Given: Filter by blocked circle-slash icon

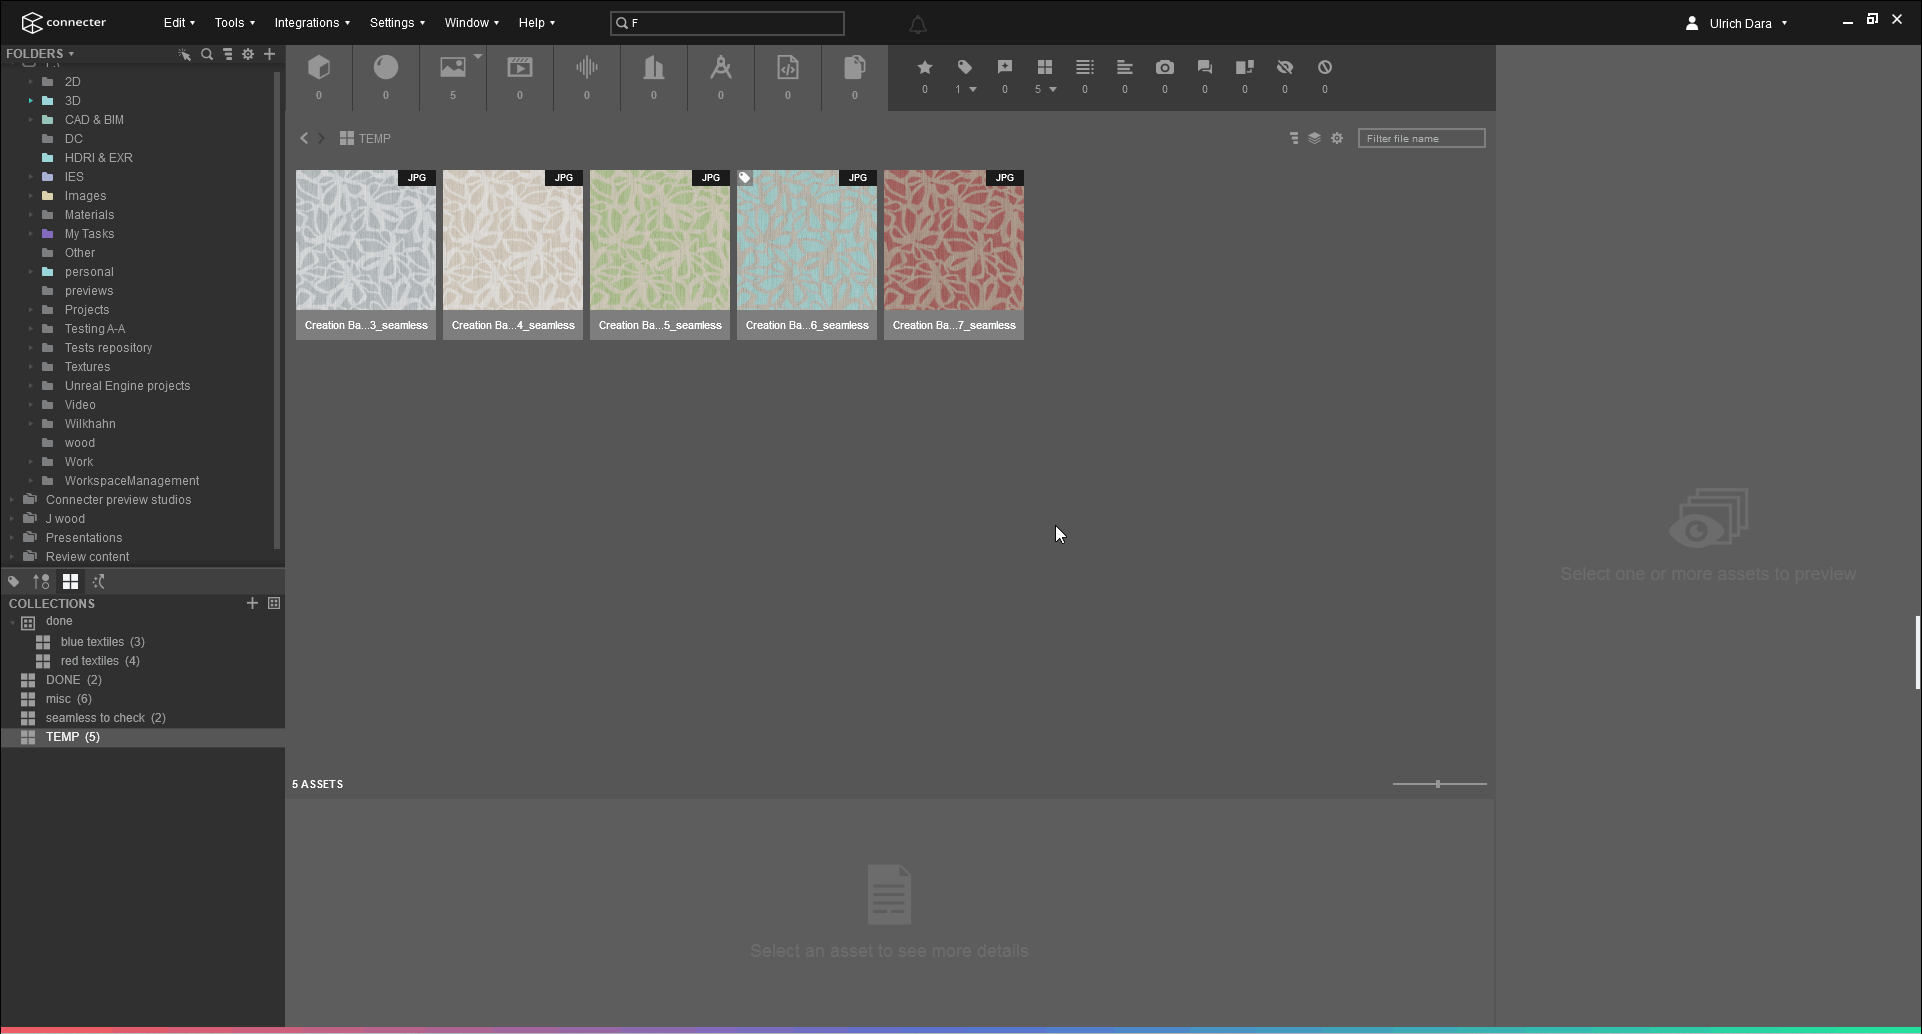Looking at the screenshot, I should (x=1325, y=67).
